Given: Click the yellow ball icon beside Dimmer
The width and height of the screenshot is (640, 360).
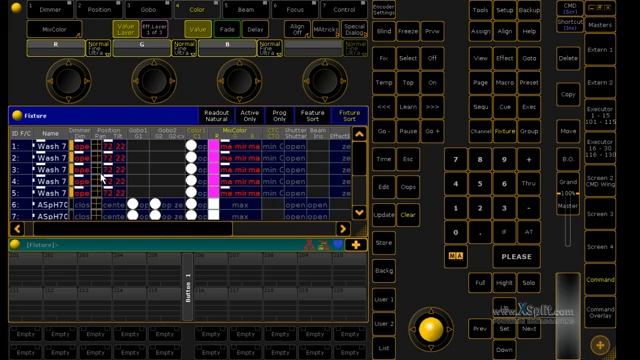Looking at the screenshot, I should pyautogui.click(x=16, y=8).
